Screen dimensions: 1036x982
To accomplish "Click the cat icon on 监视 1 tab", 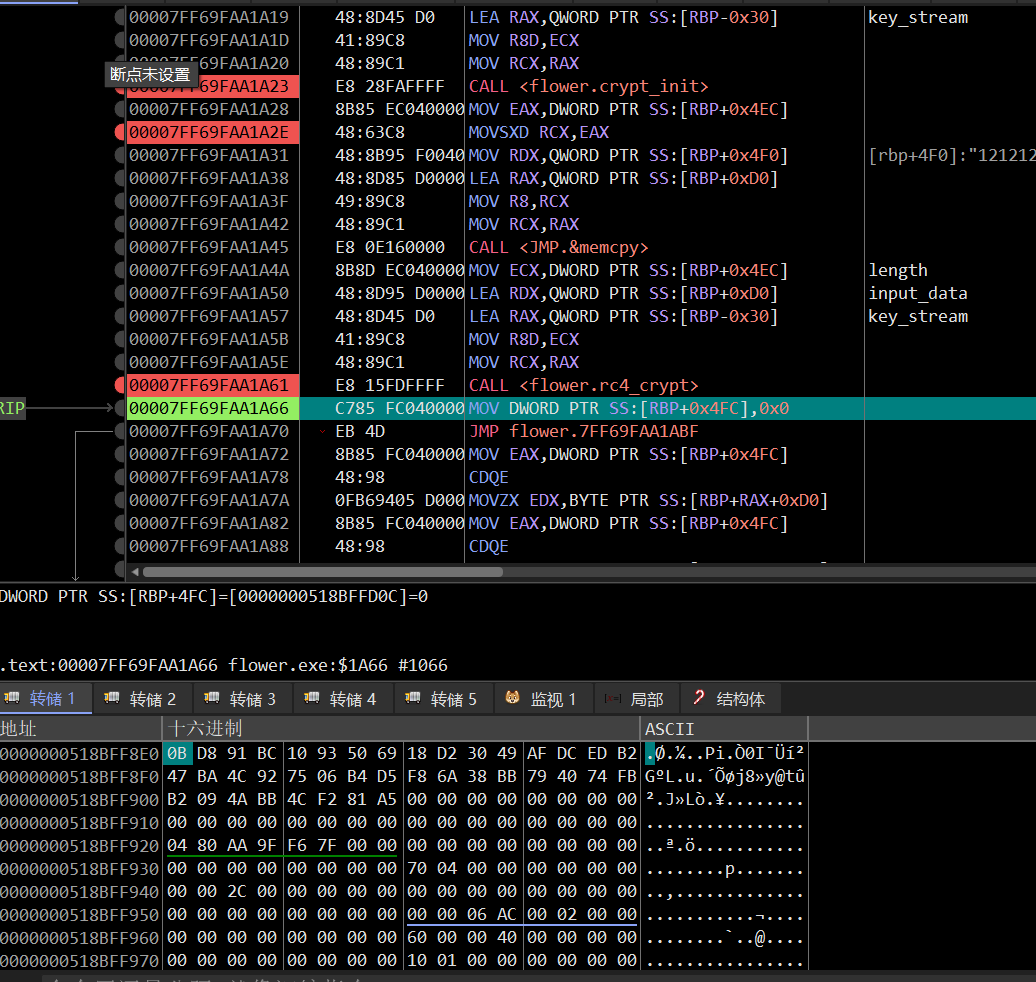I will click(511, 699).
